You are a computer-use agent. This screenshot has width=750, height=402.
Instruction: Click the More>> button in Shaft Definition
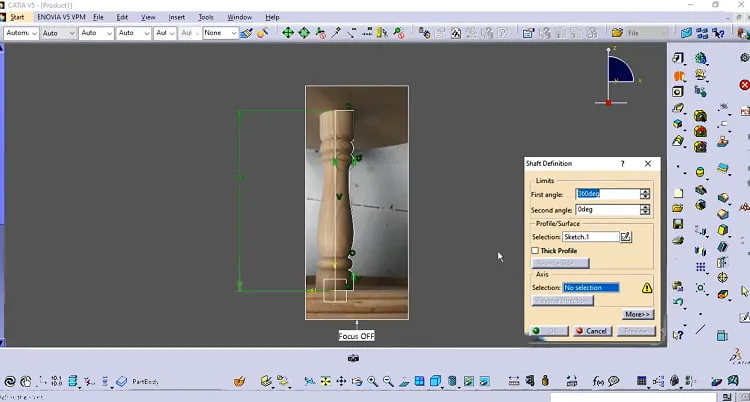[638, 314]
